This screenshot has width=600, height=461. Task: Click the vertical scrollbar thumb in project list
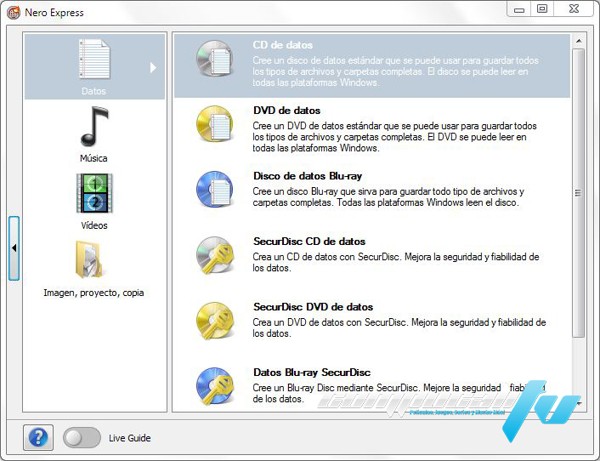[578, 193]
